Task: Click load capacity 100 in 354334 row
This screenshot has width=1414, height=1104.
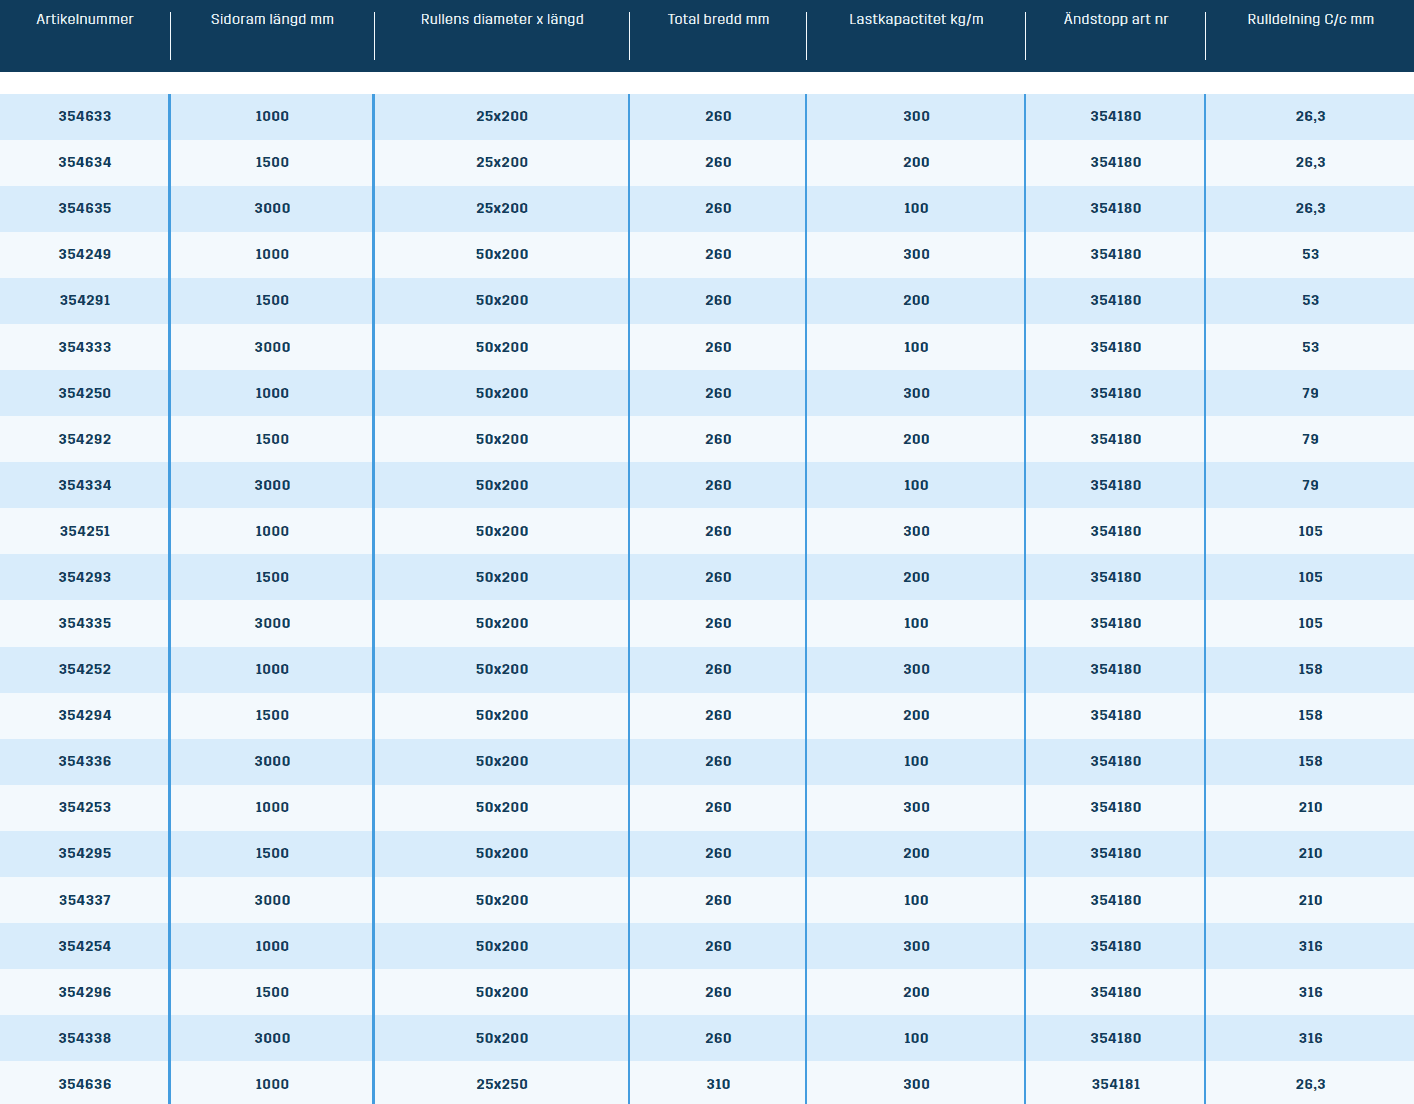Action: [x=916, y=485]
